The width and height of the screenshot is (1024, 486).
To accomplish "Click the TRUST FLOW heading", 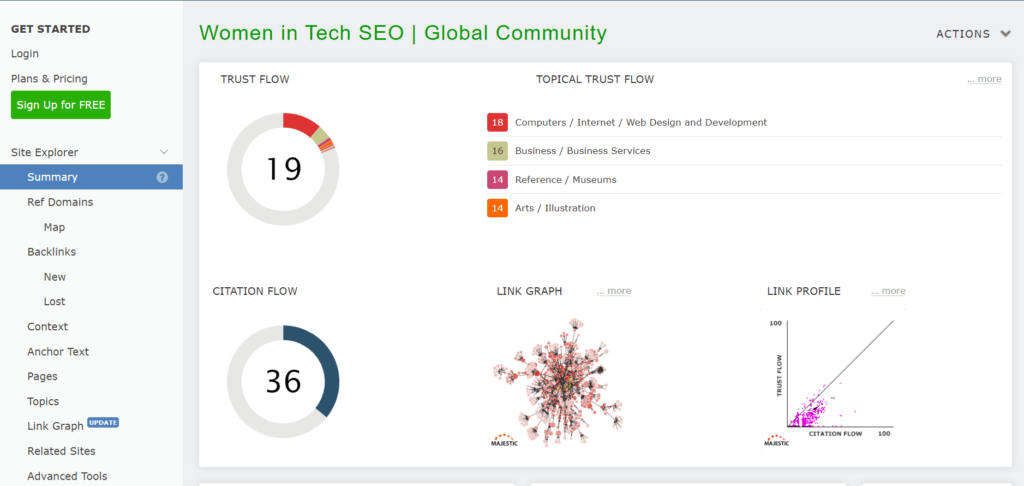I will [x=255, y=79].
